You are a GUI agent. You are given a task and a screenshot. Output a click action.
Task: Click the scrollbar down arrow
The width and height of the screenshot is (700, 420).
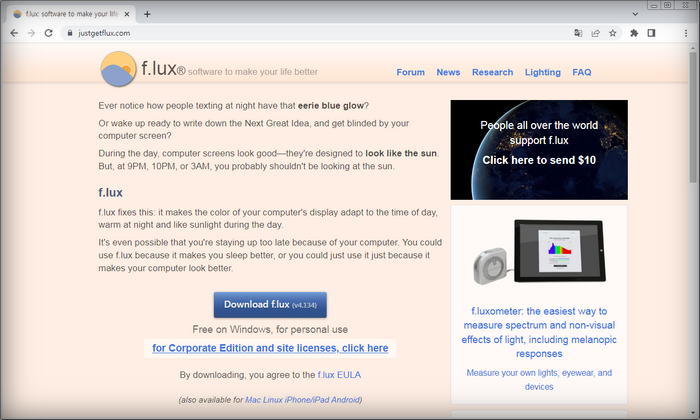click(693, 413)
